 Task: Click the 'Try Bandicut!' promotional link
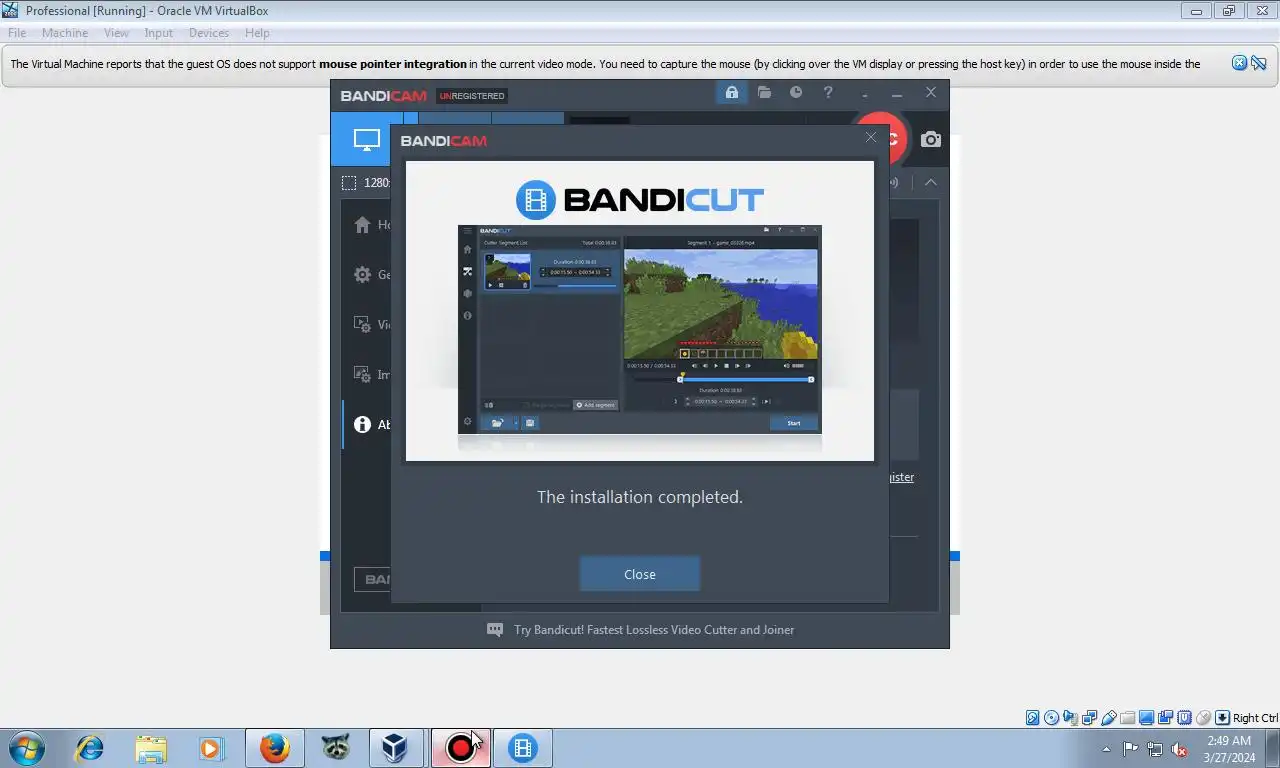(x=654, y=630)
